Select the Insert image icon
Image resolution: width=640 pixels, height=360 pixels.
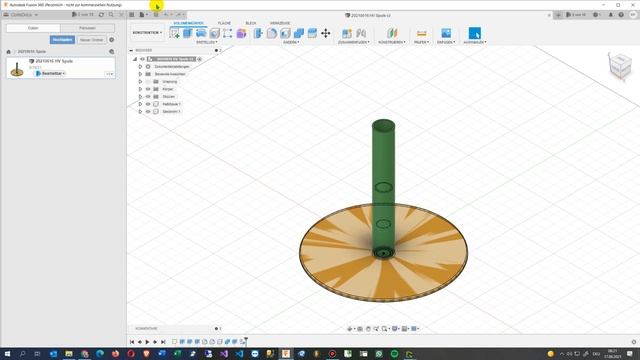446,33
